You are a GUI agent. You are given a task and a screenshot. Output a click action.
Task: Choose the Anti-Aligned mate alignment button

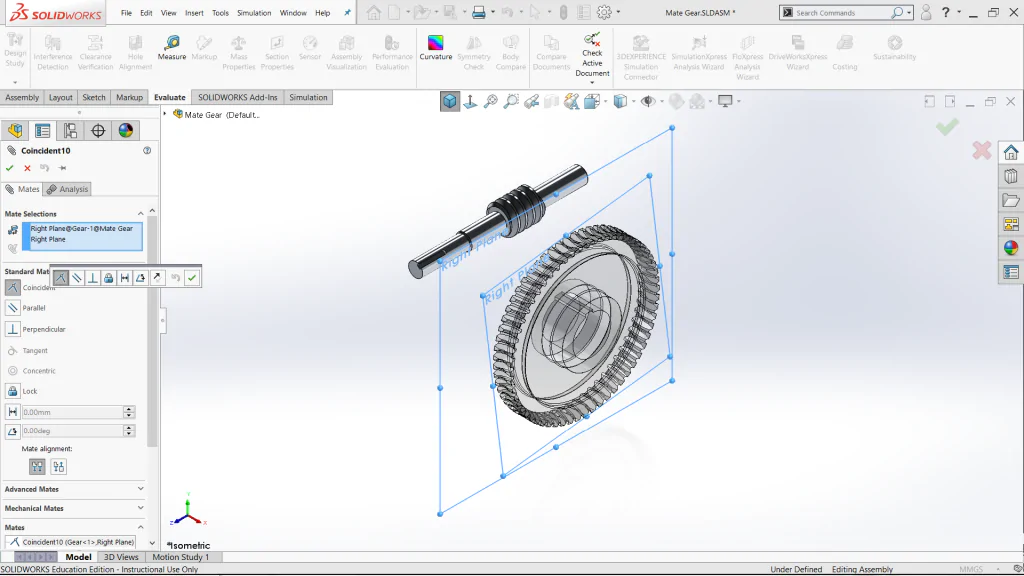[x=59, y=466]
